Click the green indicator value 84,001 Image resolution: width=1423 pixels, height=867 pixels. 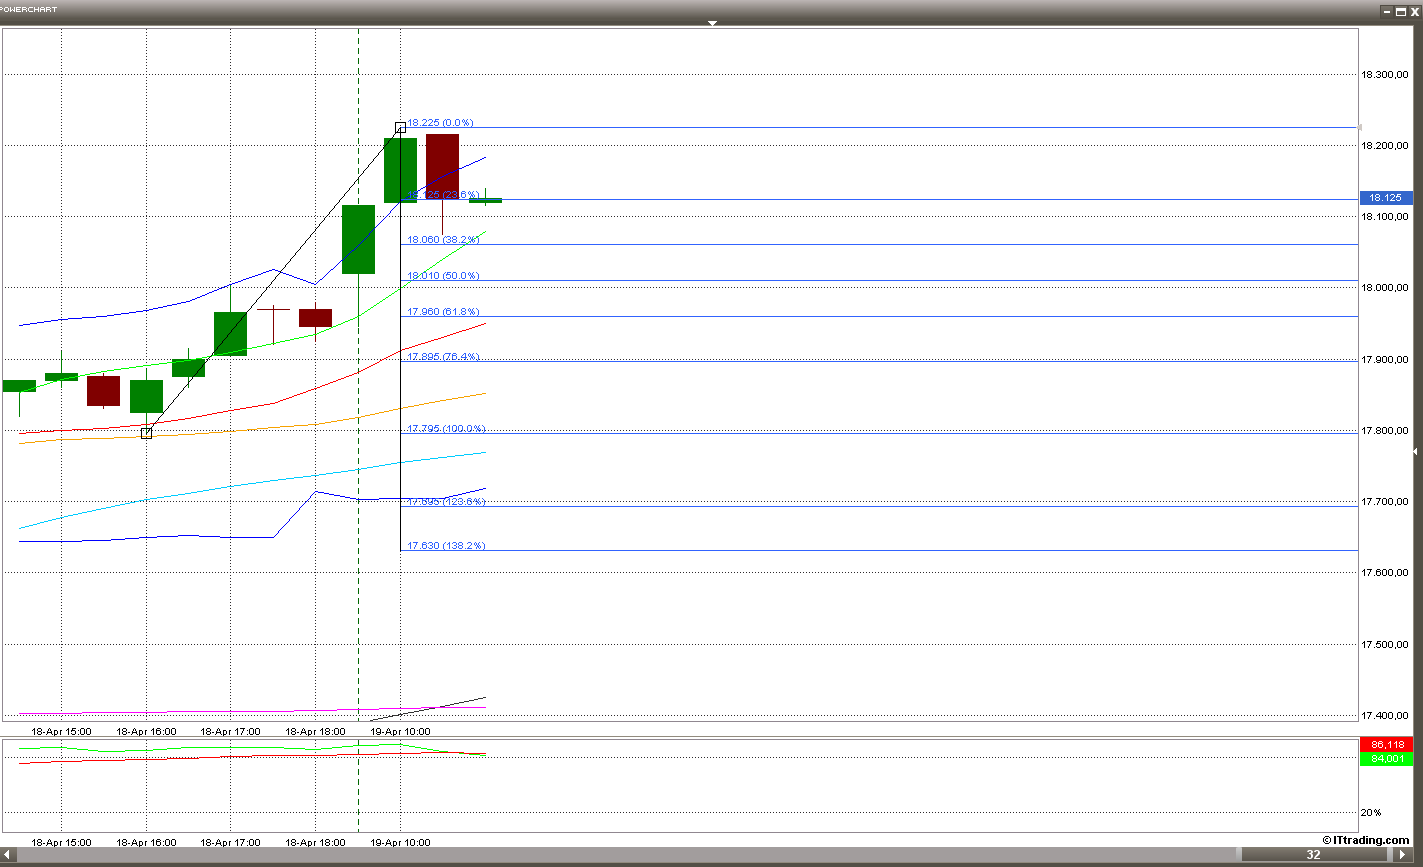tap(1387, 758)
